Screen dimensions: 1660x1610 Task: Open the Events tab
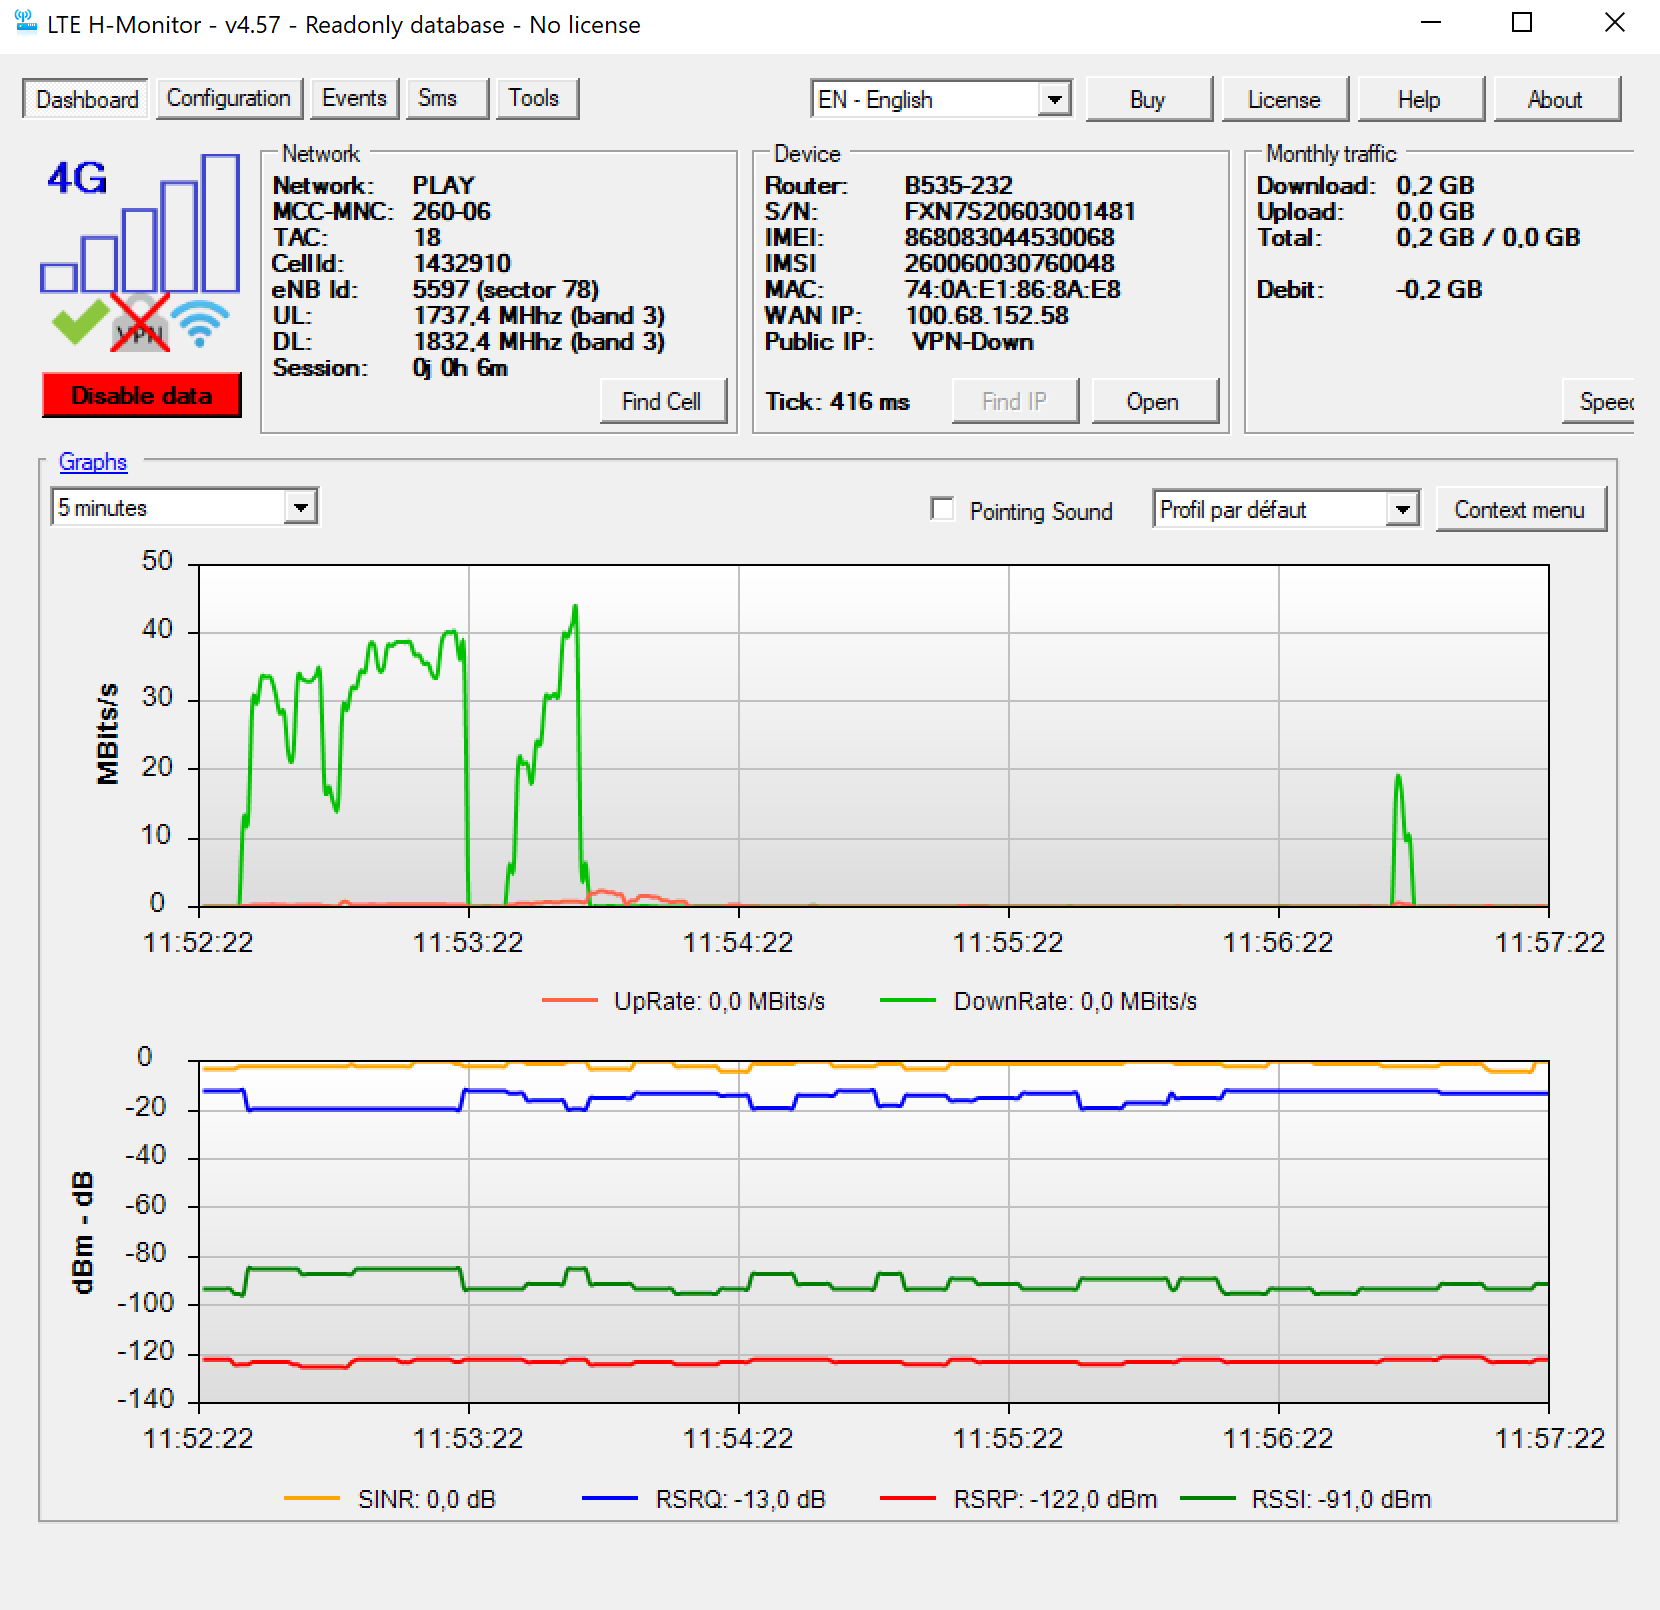click(x=355, y=98)
